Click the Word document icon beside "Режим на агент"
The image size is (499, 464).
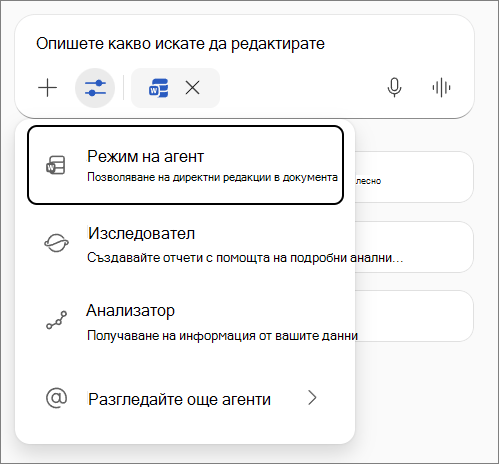click(56, 165)
